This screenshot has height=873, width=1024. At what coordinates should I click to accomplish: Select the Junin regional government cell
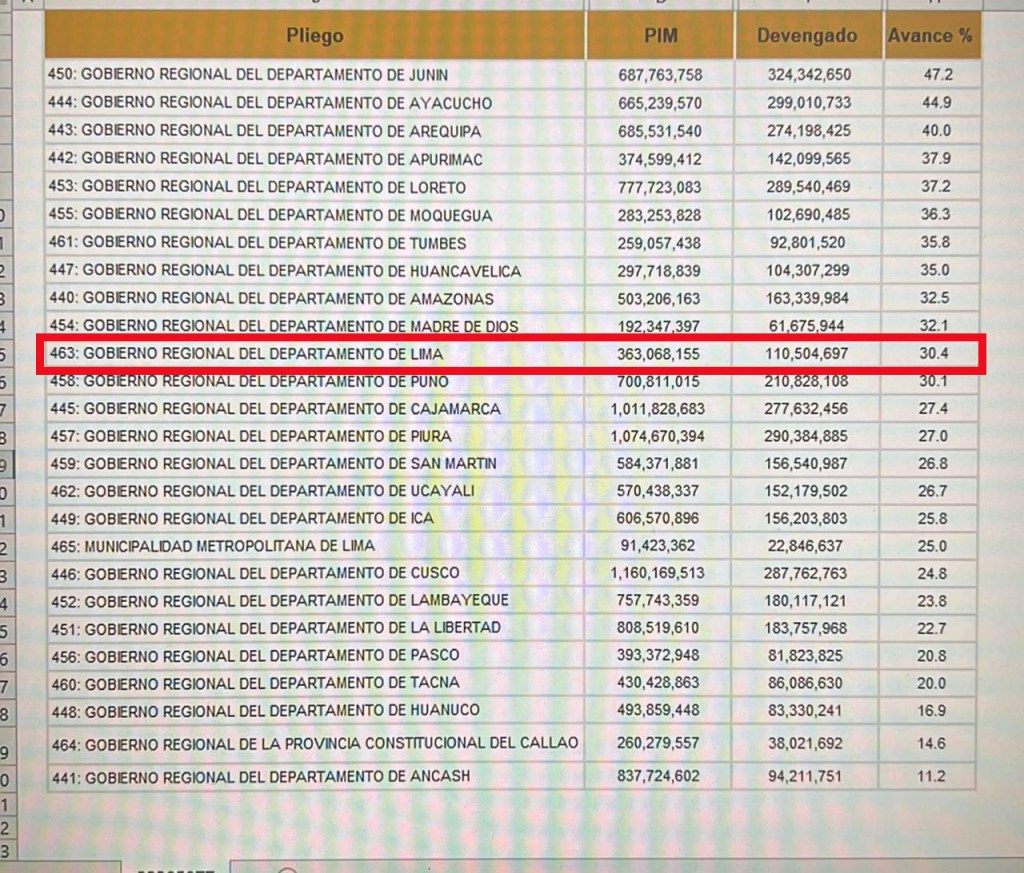pyautogui.click(x=248, y=75)
